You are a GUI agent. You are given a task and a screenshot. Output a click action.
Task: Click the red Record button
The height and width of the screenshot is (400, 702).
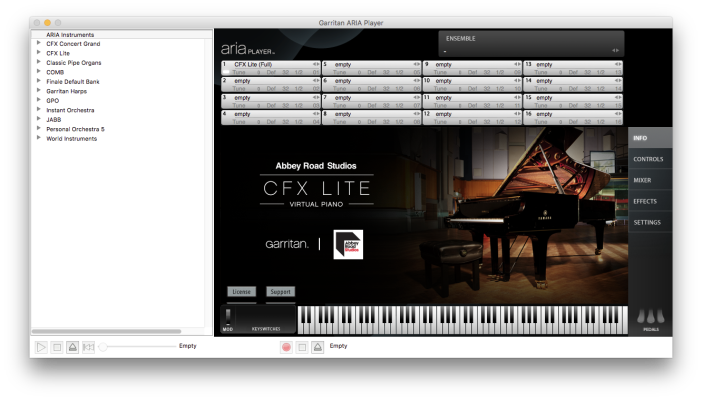[x=287, y=347]
